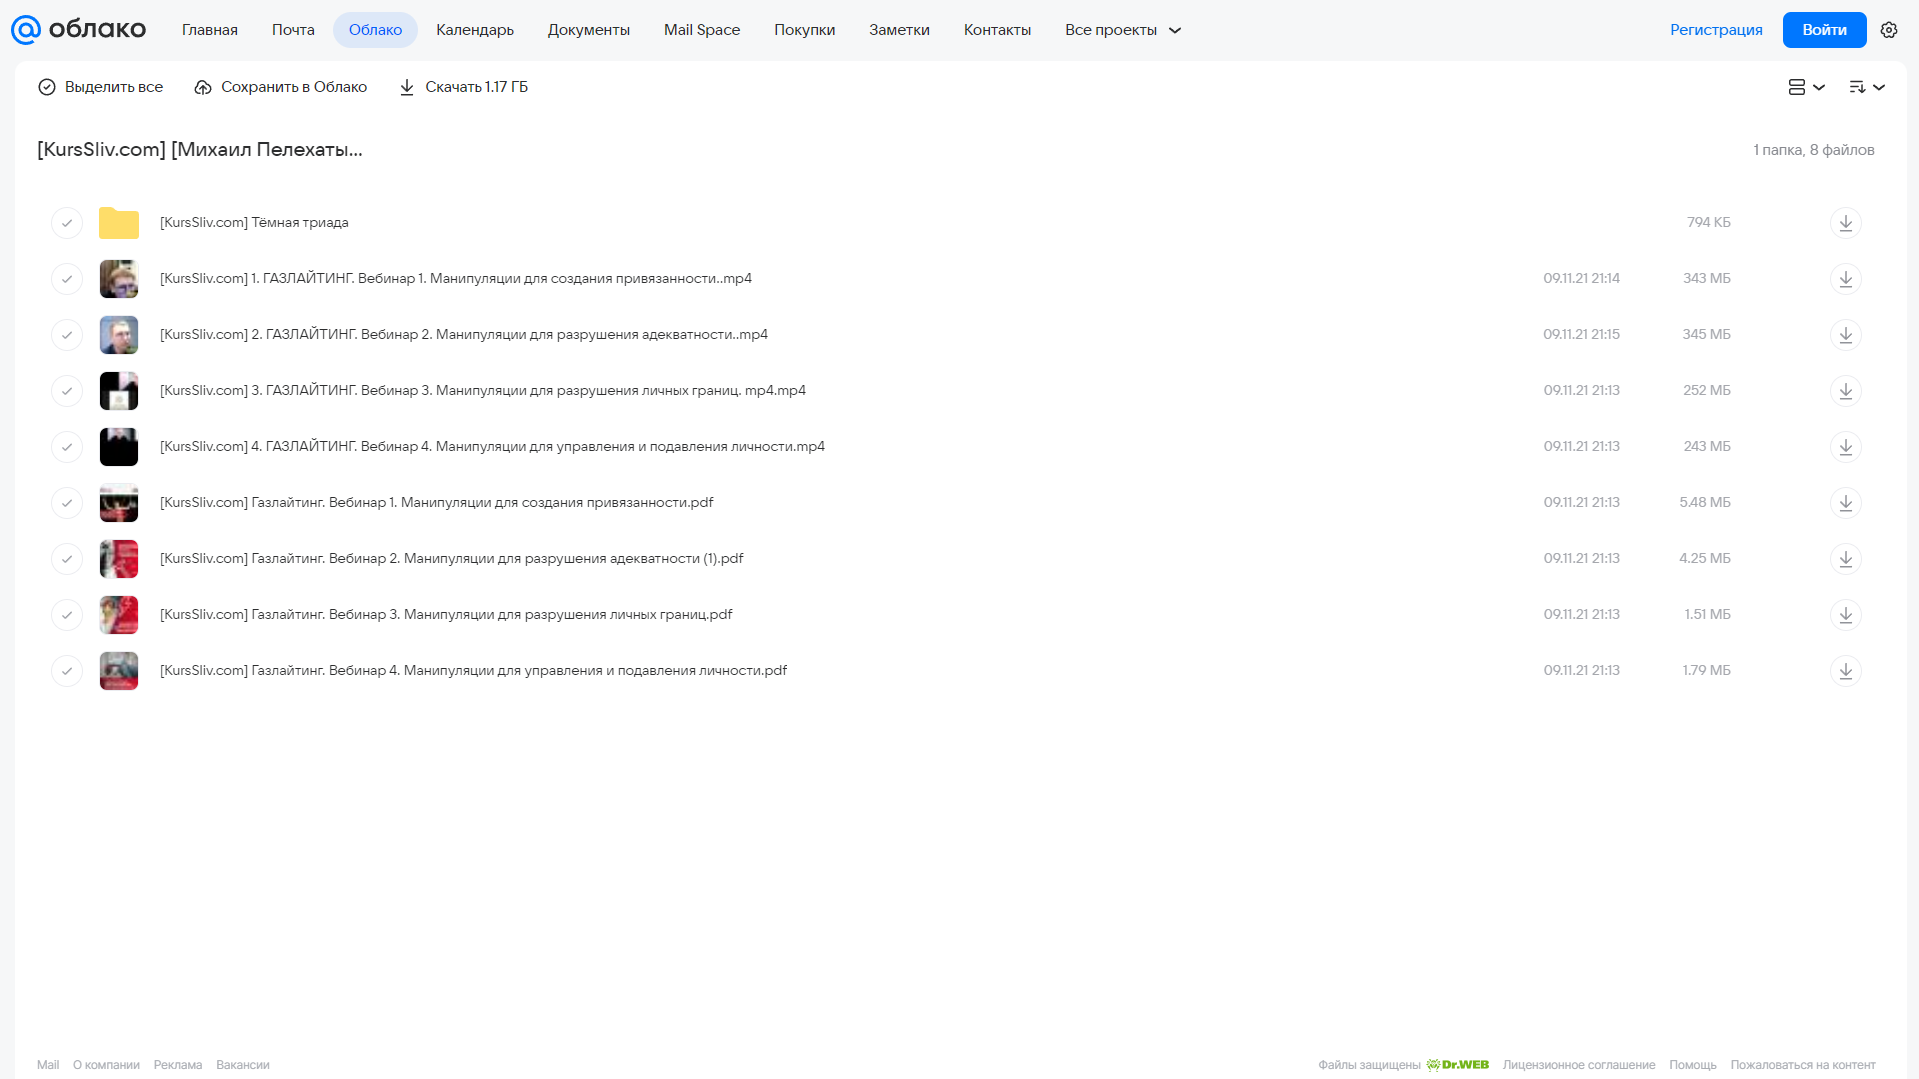Click the Облако logo icon
Viewport: 1919px width, 1079px height.
coord(26,30)
